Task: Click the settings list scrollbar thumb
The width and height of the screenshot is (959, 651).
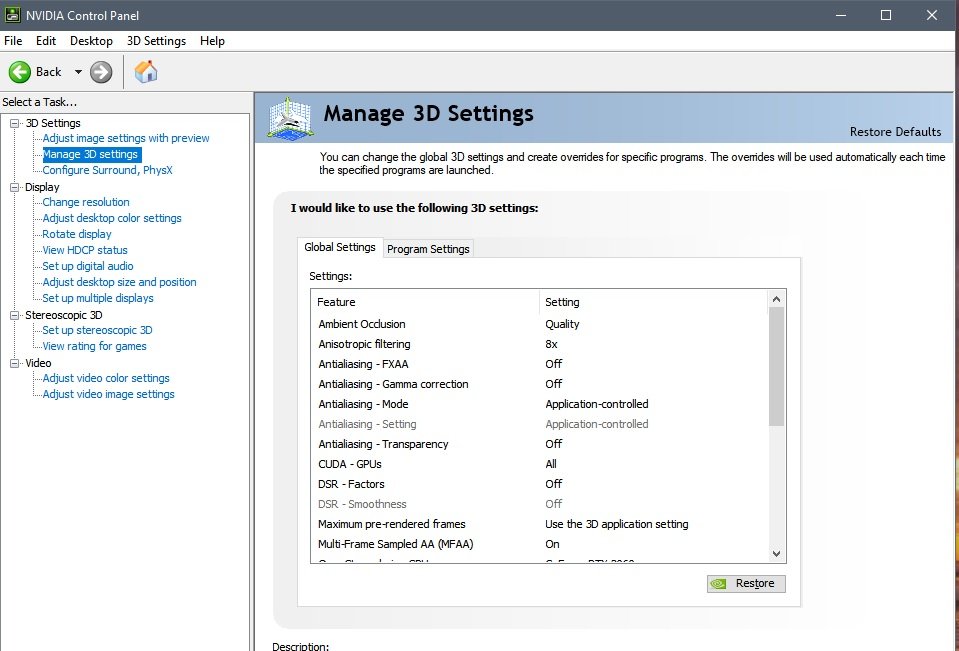Action: click(776, 366)
